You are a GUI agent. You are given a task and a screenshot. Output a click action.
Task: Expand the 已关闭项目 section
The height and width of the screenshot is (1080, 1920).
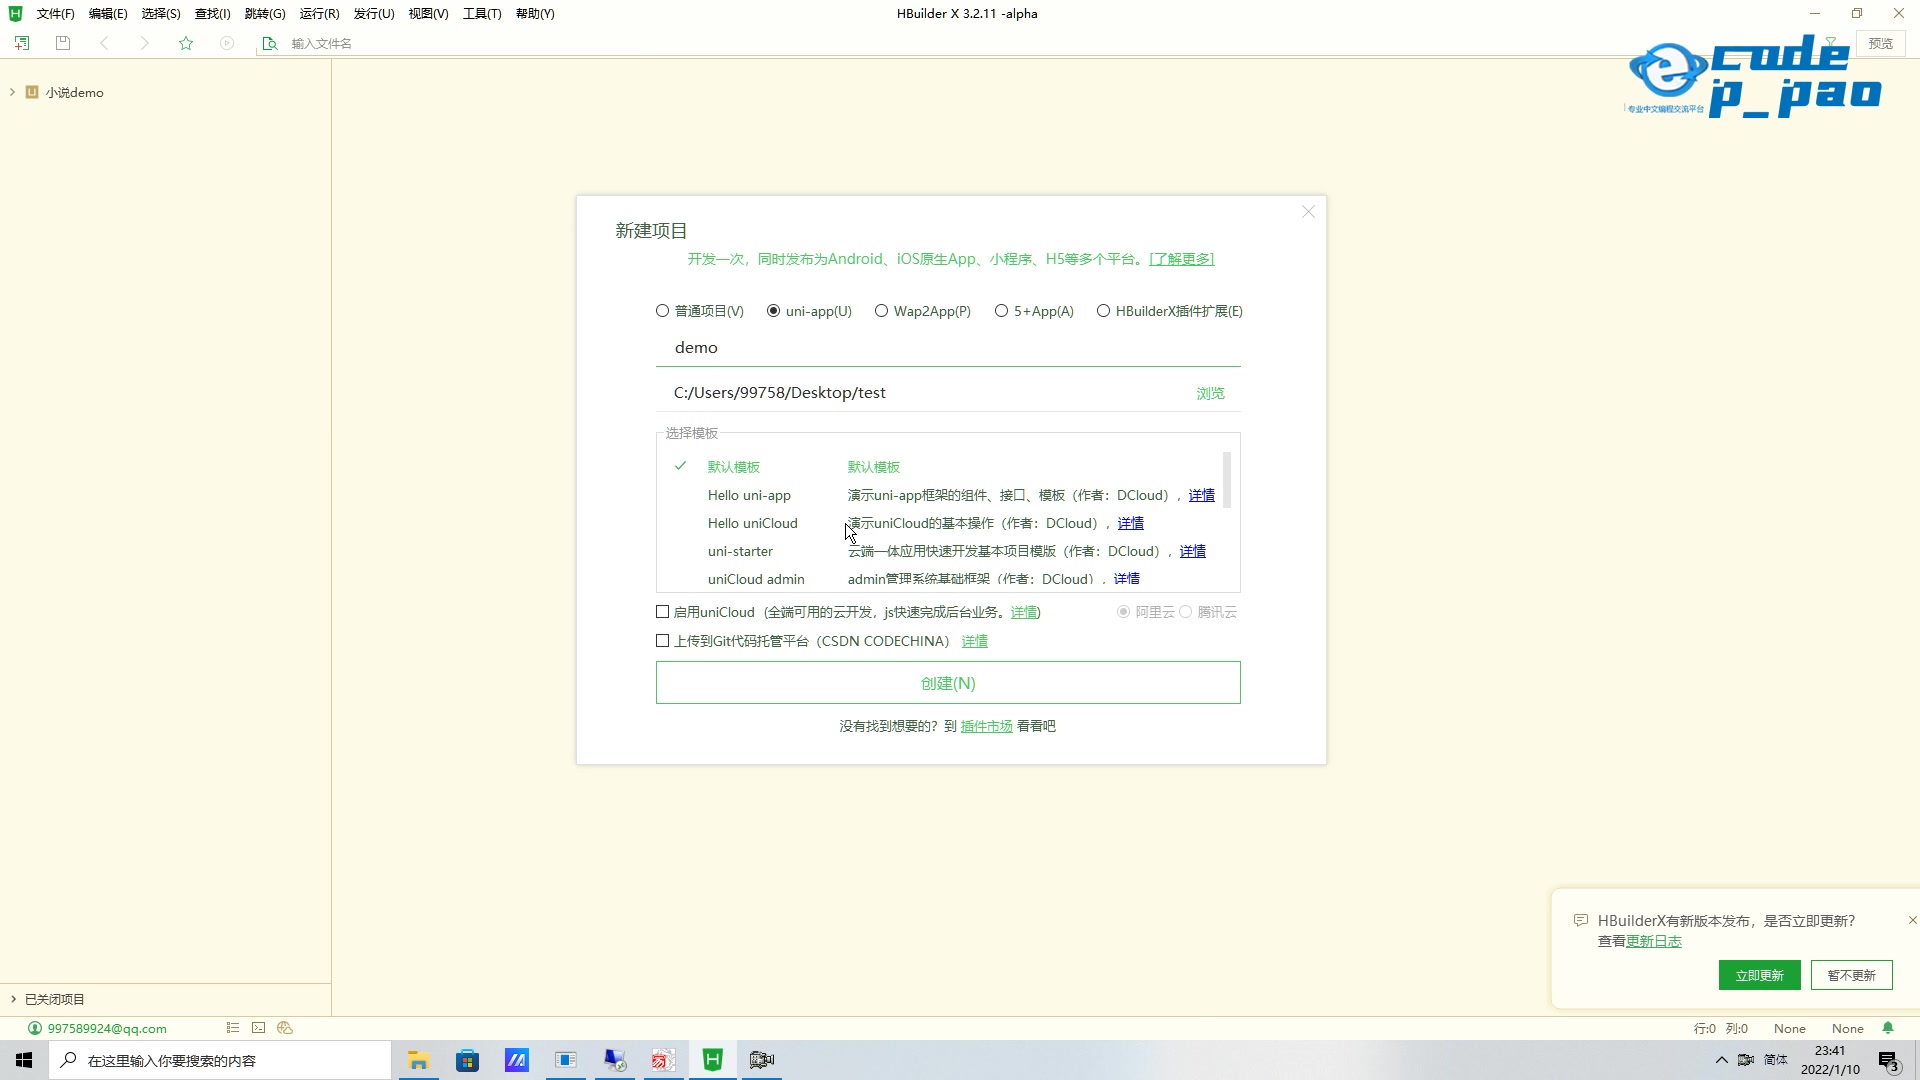13,999
